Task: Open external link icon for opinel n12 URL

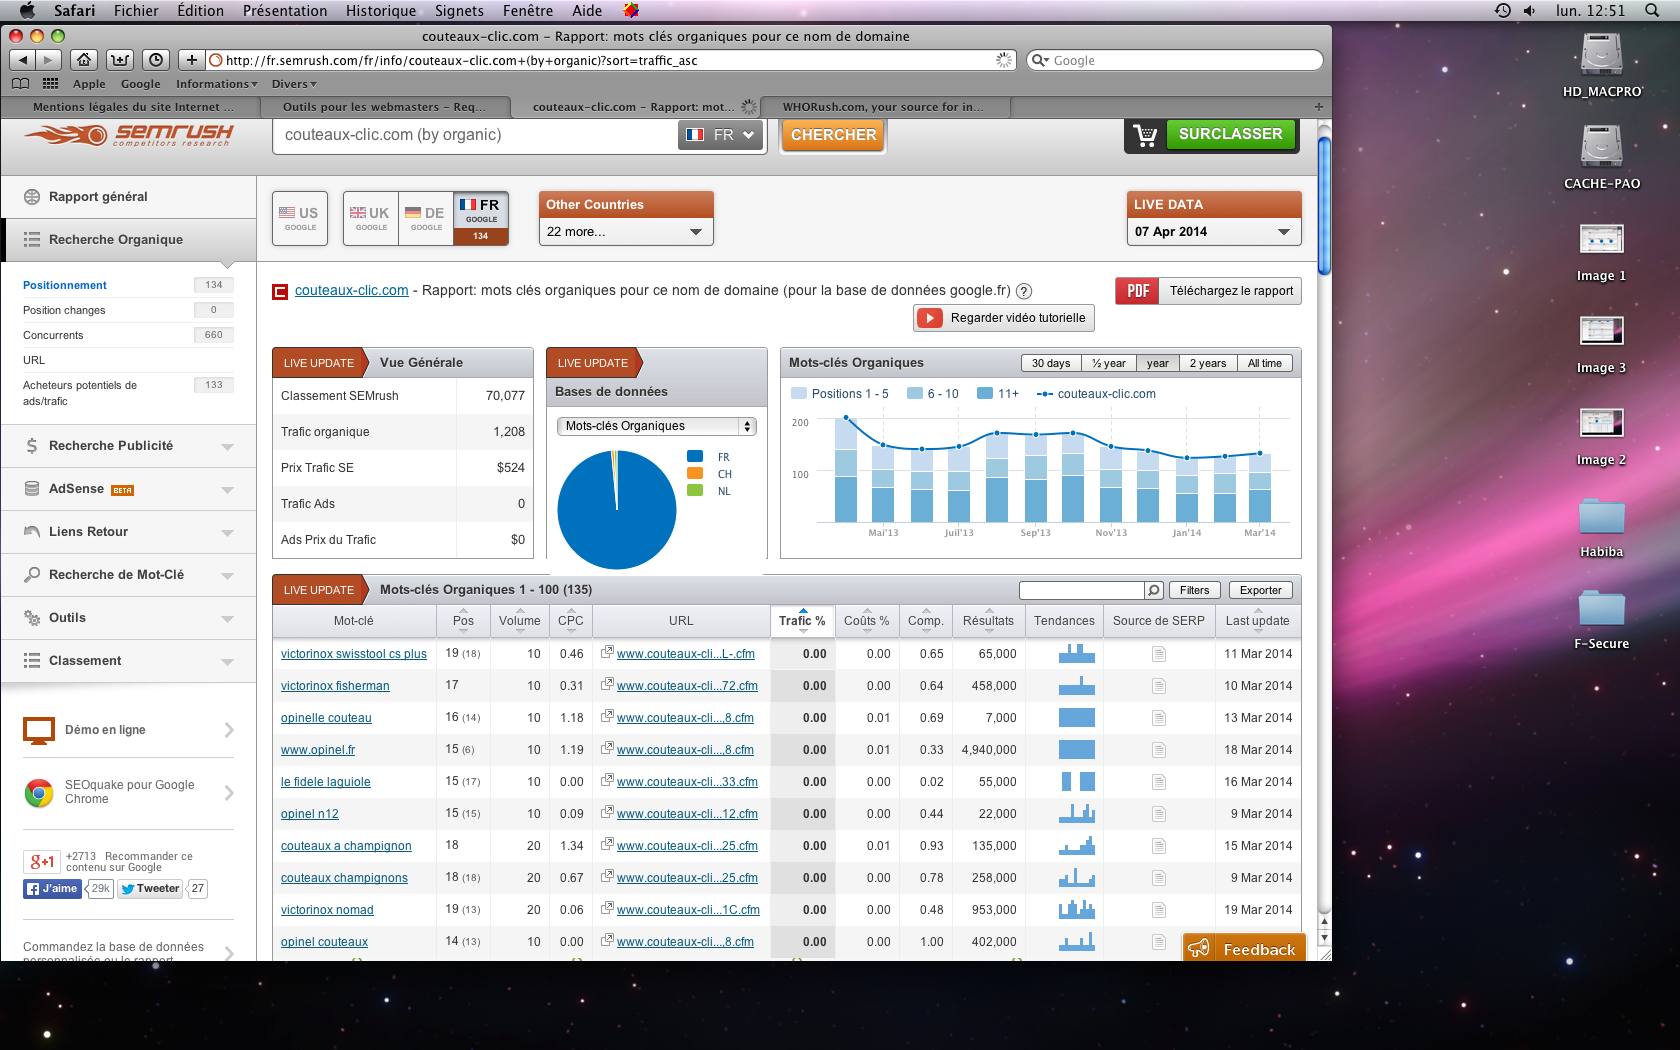Action: pyautogui.click(x=607, y=813)
